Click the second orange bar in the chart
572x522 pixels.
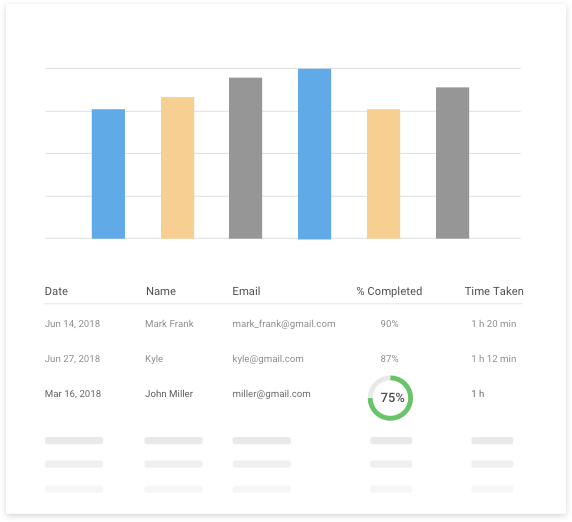point(383,174)
